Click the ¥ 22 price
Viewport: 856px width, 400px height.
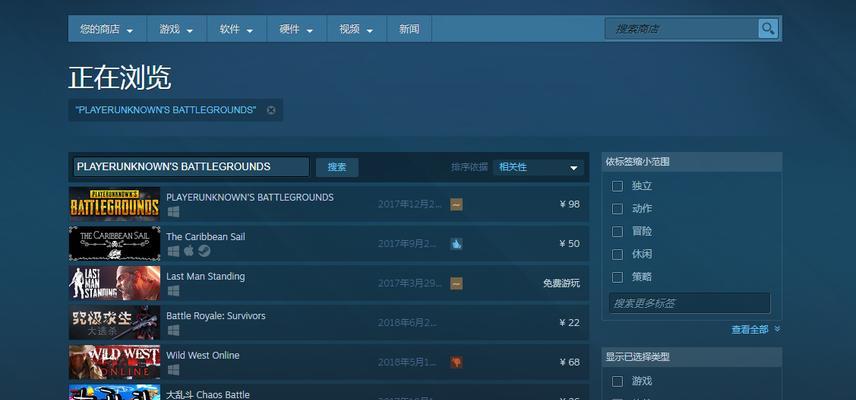point(569,323)
